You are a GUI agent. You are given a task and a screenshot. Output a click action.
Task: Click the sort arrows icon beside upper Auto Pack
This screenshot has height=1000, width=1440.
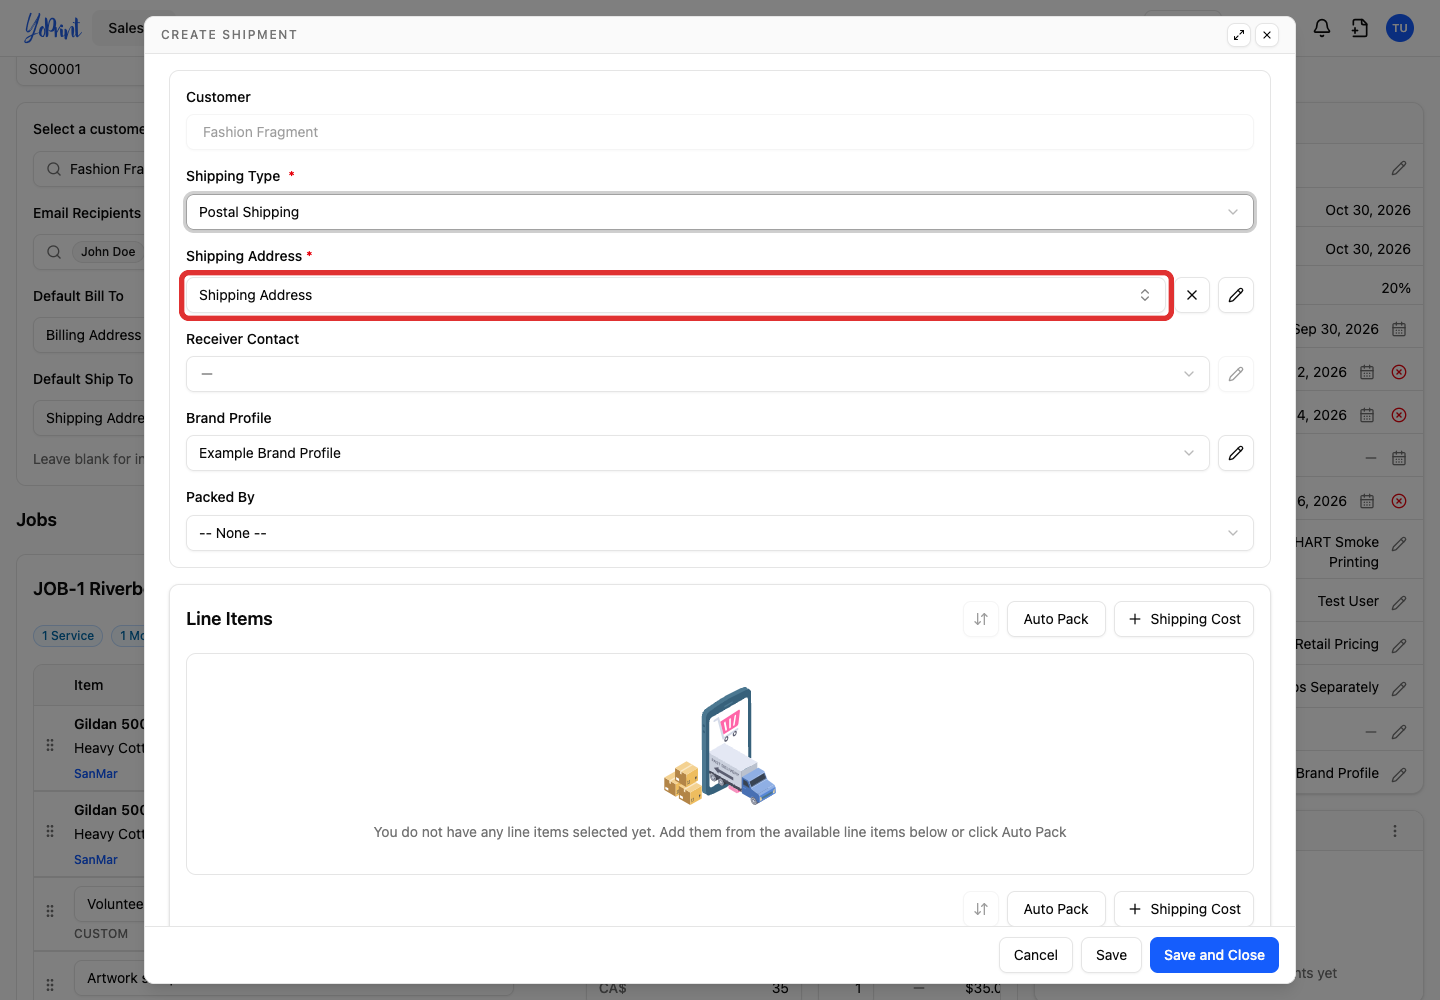[x=981, y=619]
